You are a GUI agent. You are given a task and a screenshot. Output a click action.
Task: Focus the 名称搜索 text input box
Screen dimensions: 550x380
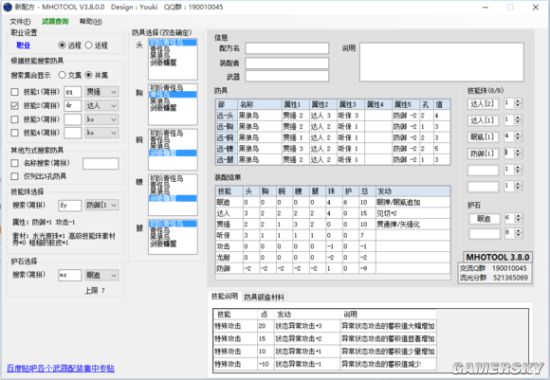coord(101,164)
